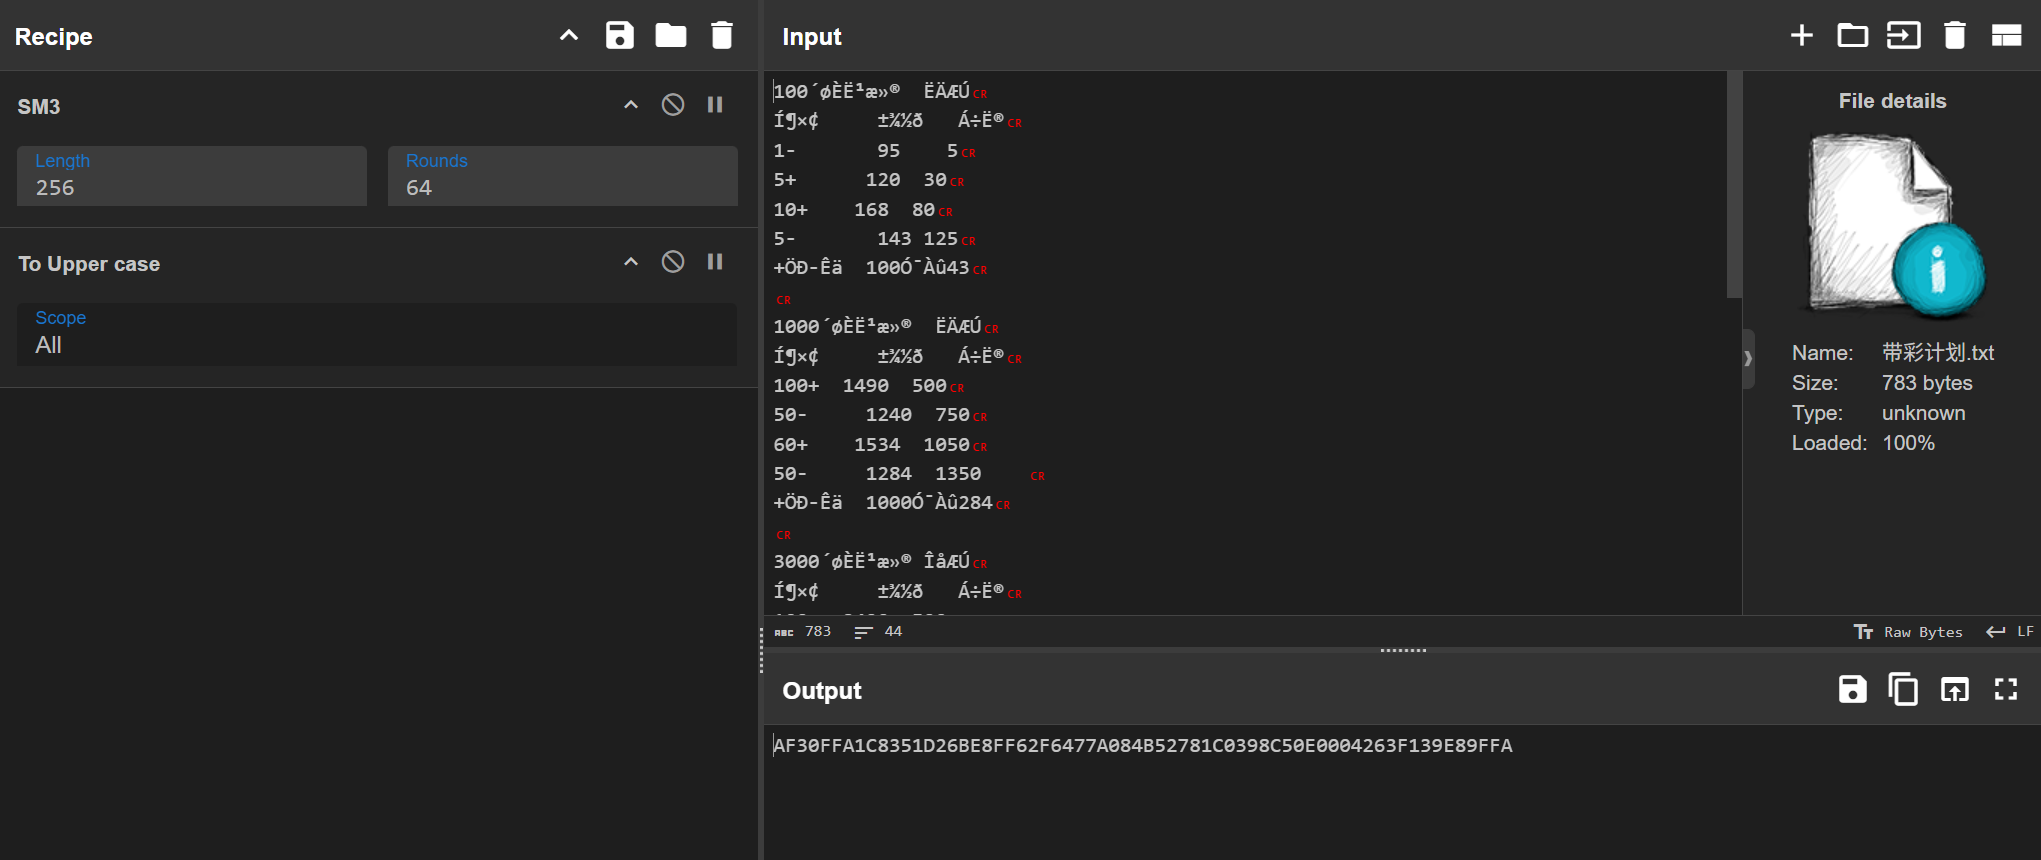The width and height of the screenshot is (2041, 860).
Task: Collapse the SM3 operation arguments
Action: 631,105
